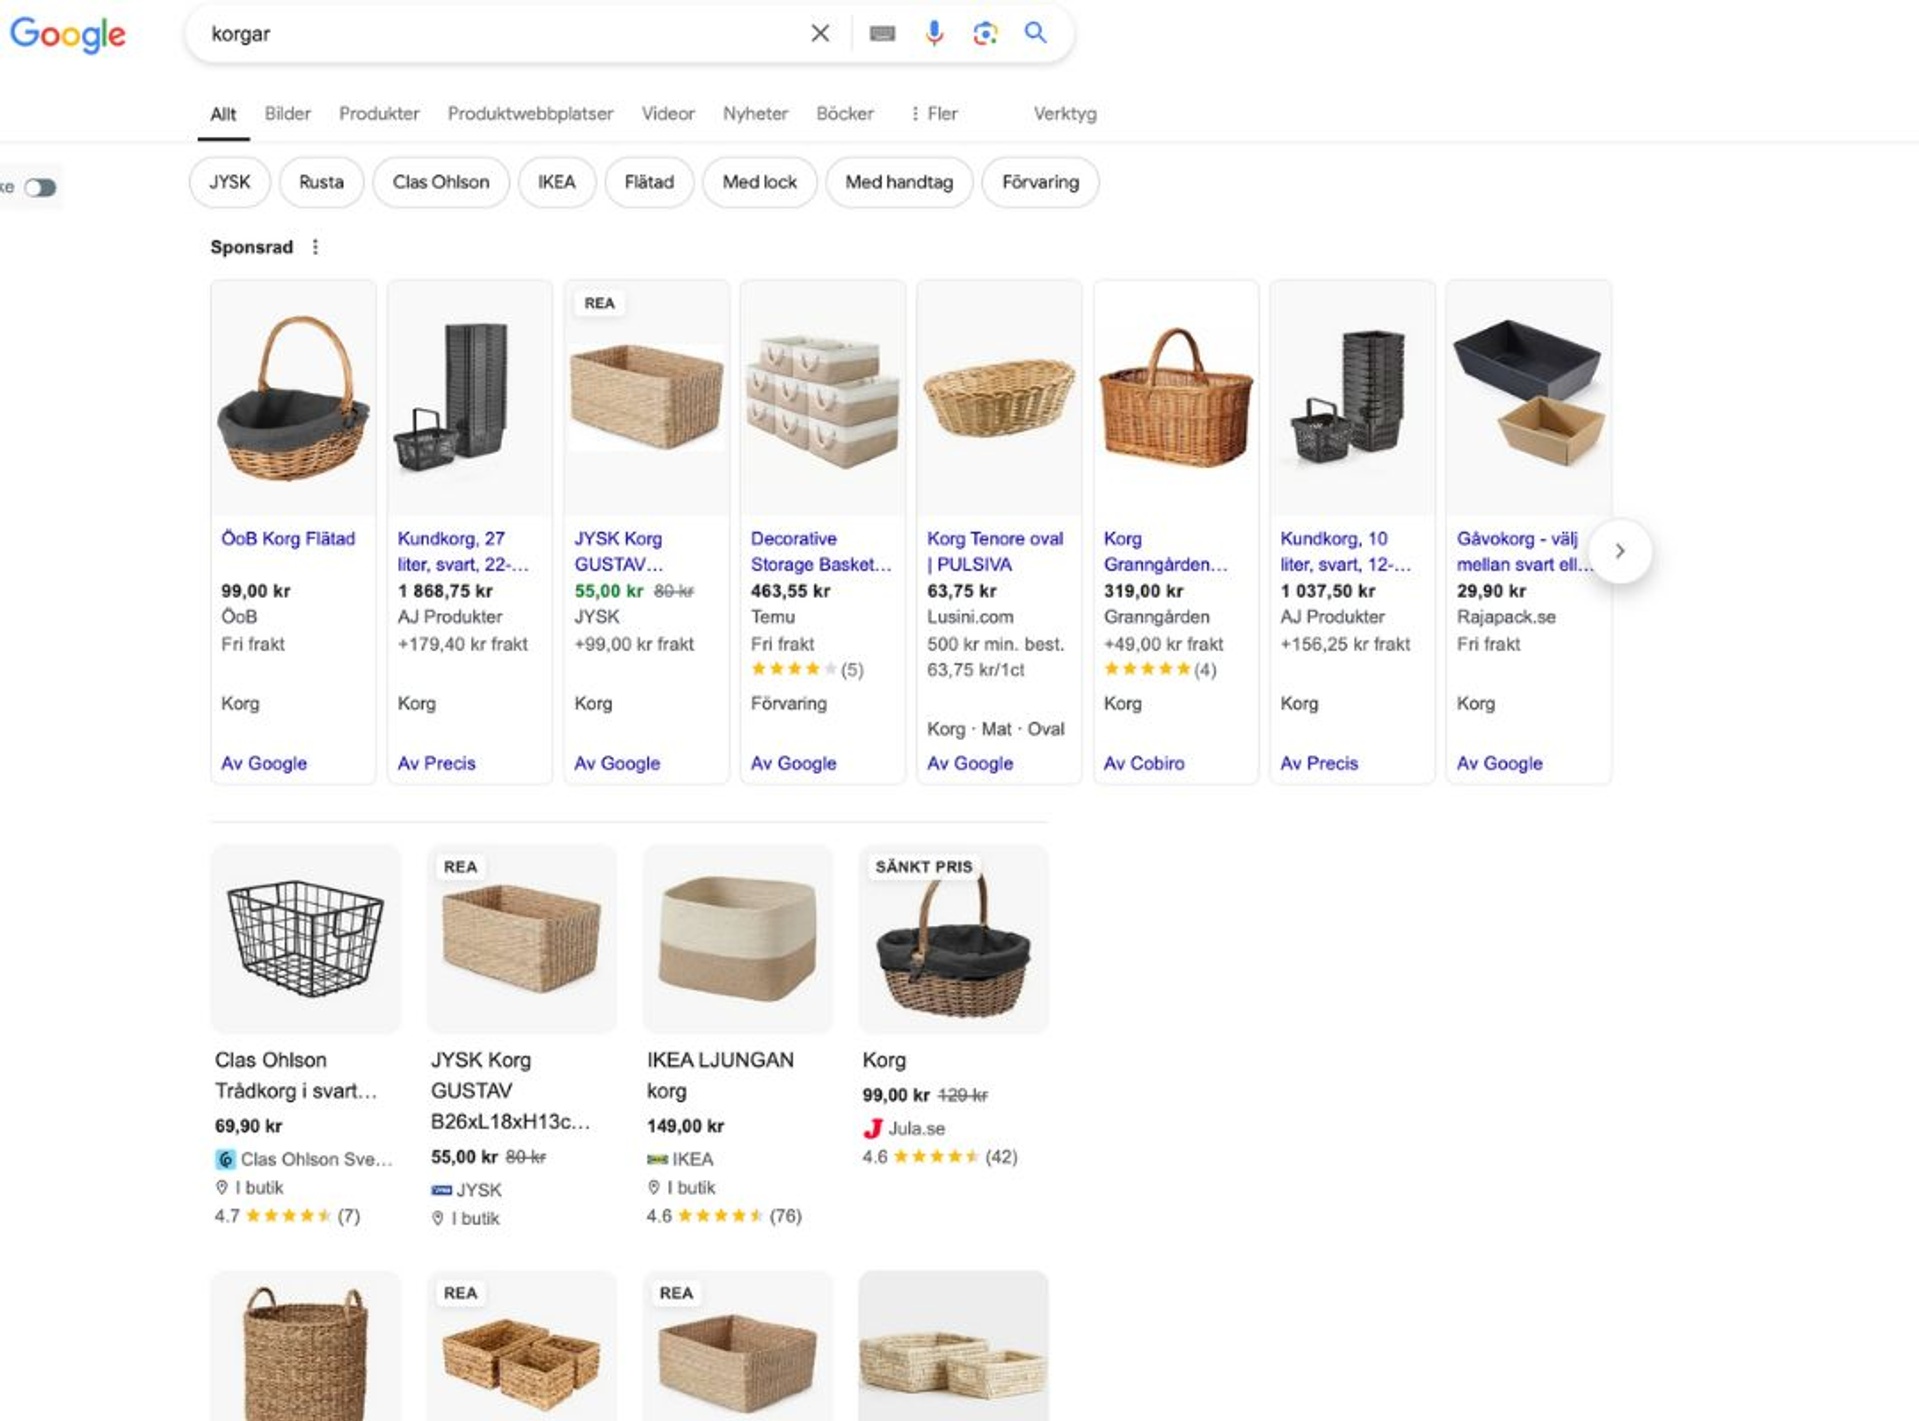Image resolution: width=1919 pixels, height=1421 pixels.
Task: Click the Rajapack gift tray thumbnail
Action: [1529, 399]
